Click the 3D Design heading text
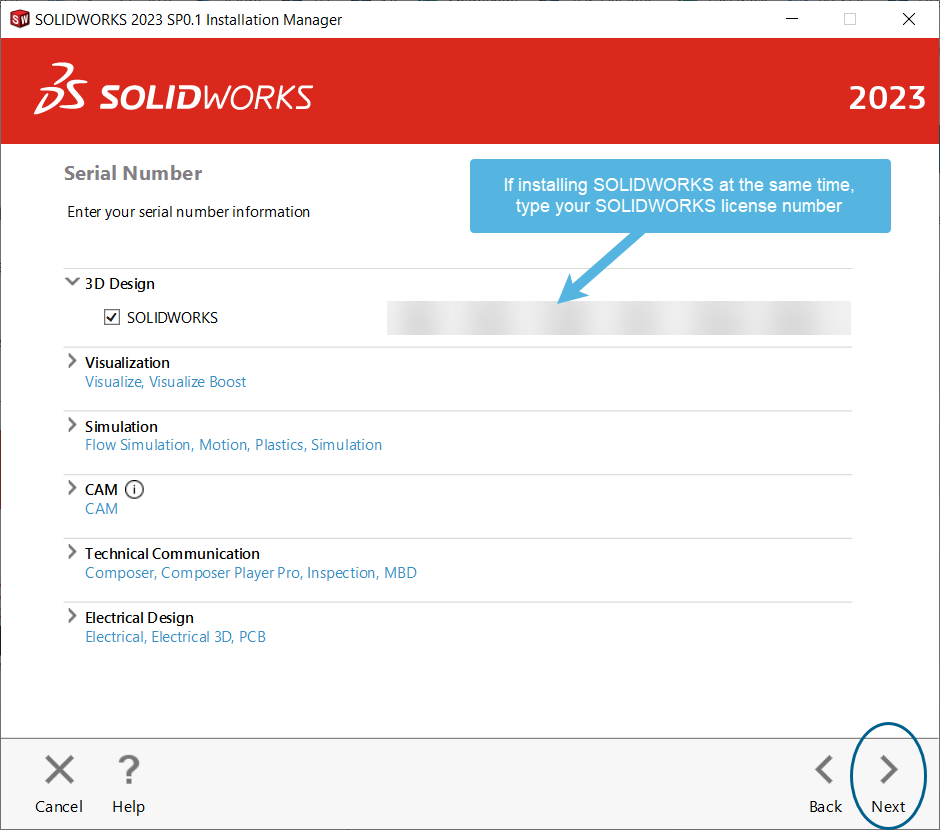The width and height of the screenshot is (940, 830). (x=120, y=283)
